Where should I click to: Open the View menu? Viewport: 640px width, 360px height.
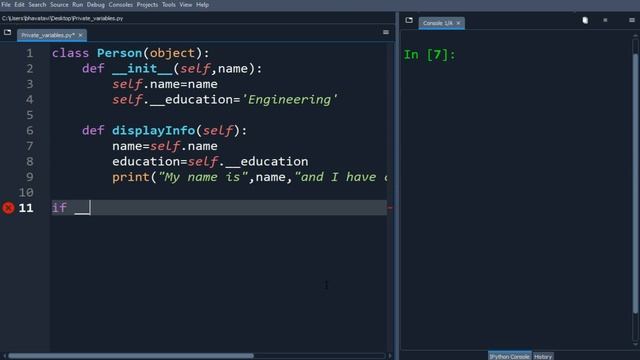tap(186, 5)
